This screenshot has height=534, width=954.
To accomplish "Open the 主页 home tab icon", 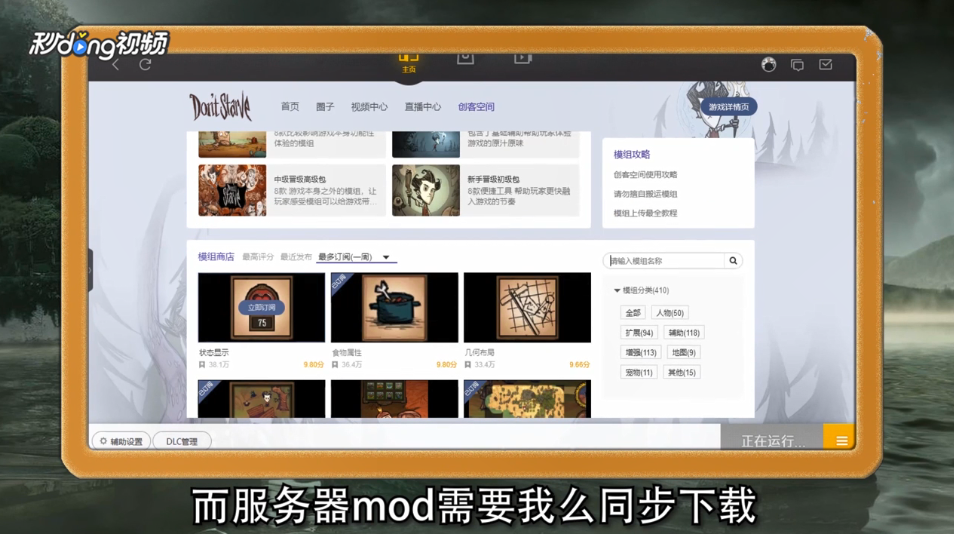I will tap(409, 63).
